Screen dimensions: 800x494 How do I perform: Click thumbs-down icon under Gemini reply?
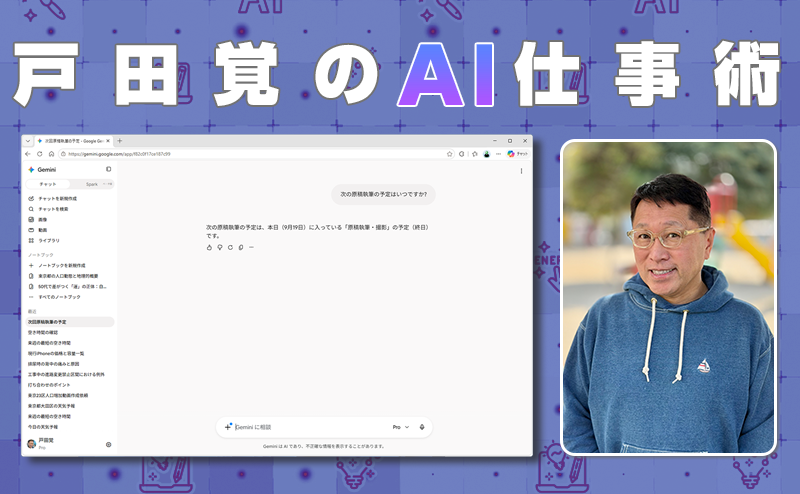tap(220, 248)
